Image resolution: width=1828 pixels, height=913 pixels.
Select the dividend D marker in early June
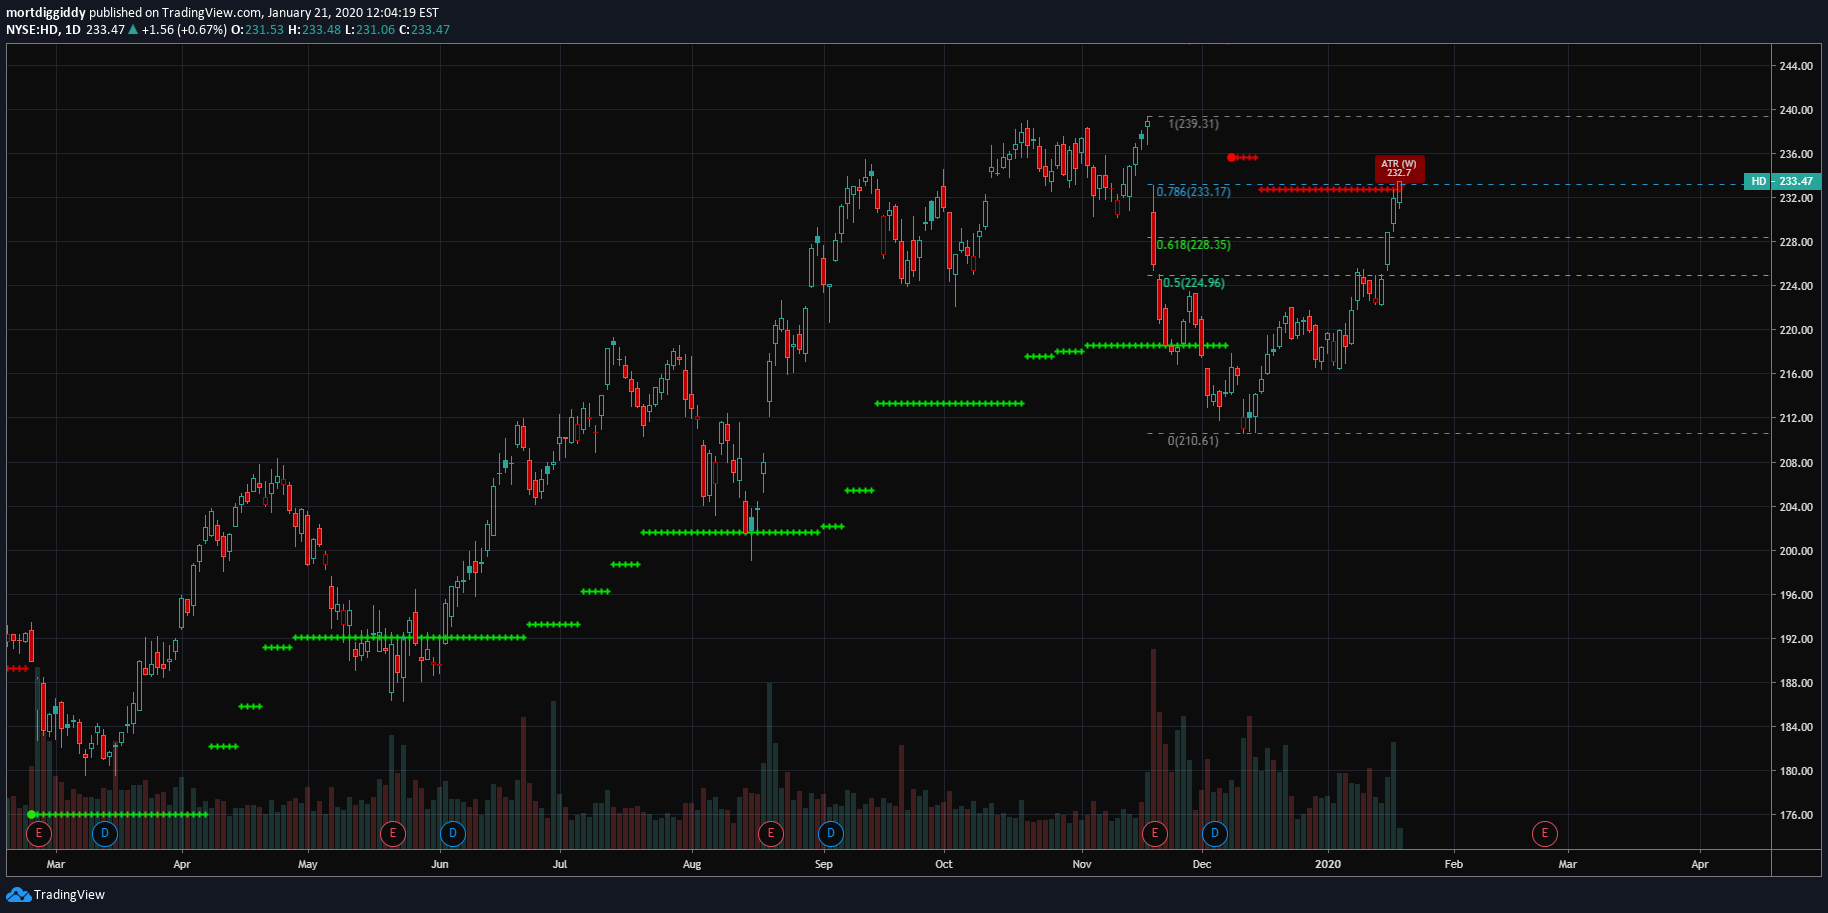tap(453, 833)
